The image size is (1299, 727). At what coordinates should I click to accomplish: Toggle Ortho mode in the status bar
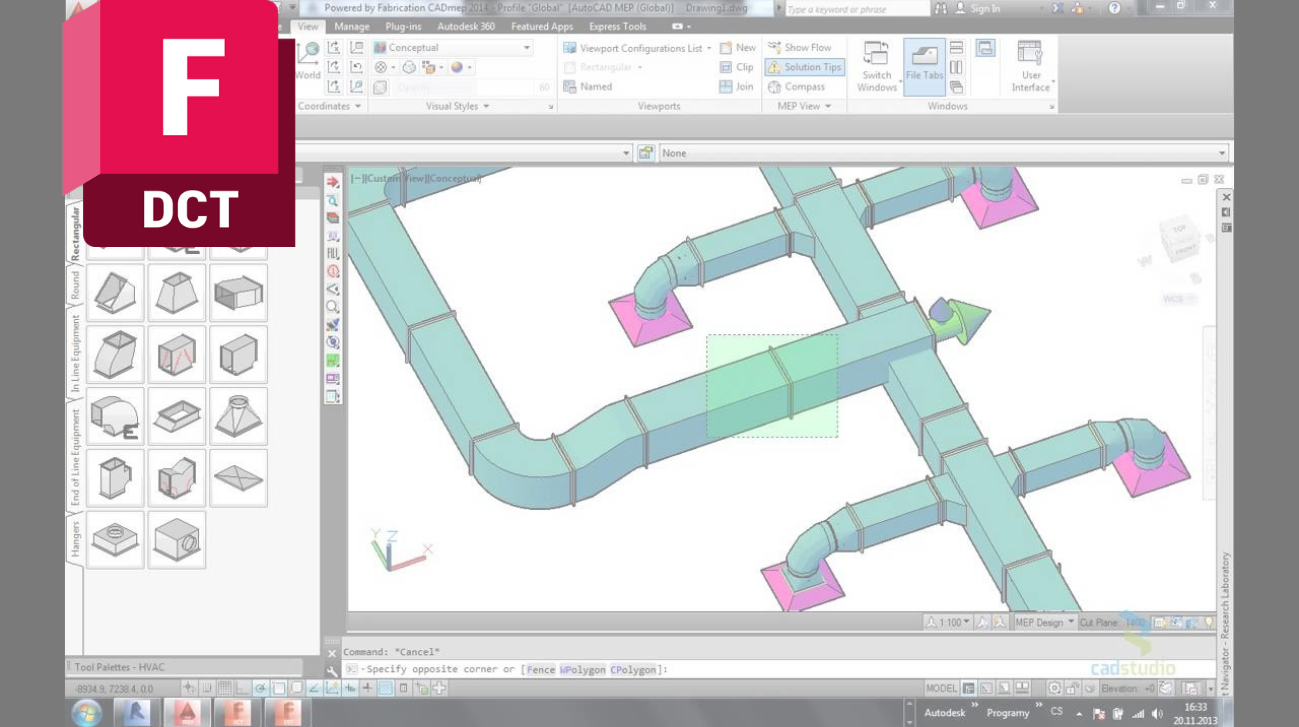coord(242,688)
